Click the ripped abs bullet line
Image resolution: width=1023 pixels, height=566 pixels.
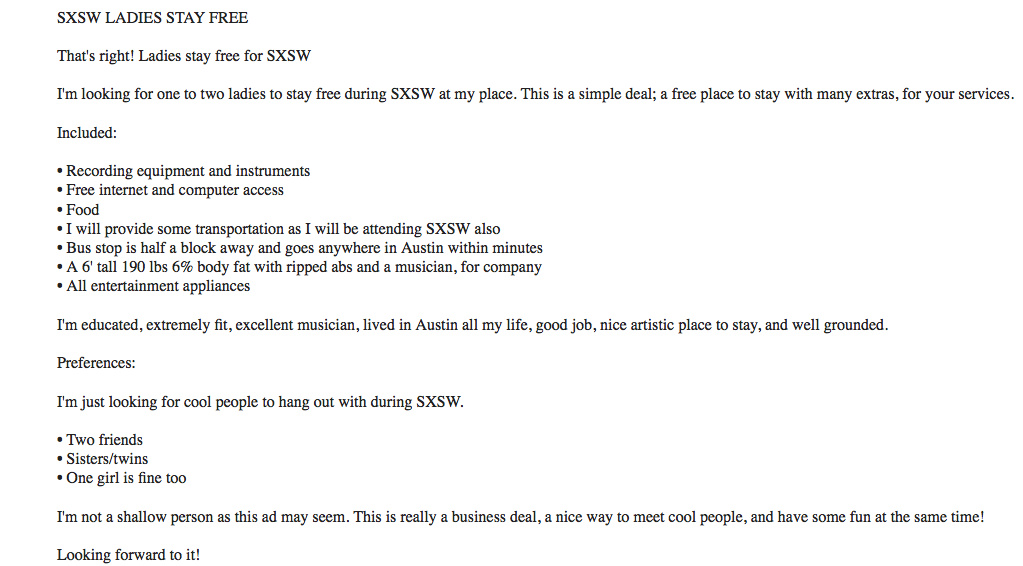tap(299, 267)
